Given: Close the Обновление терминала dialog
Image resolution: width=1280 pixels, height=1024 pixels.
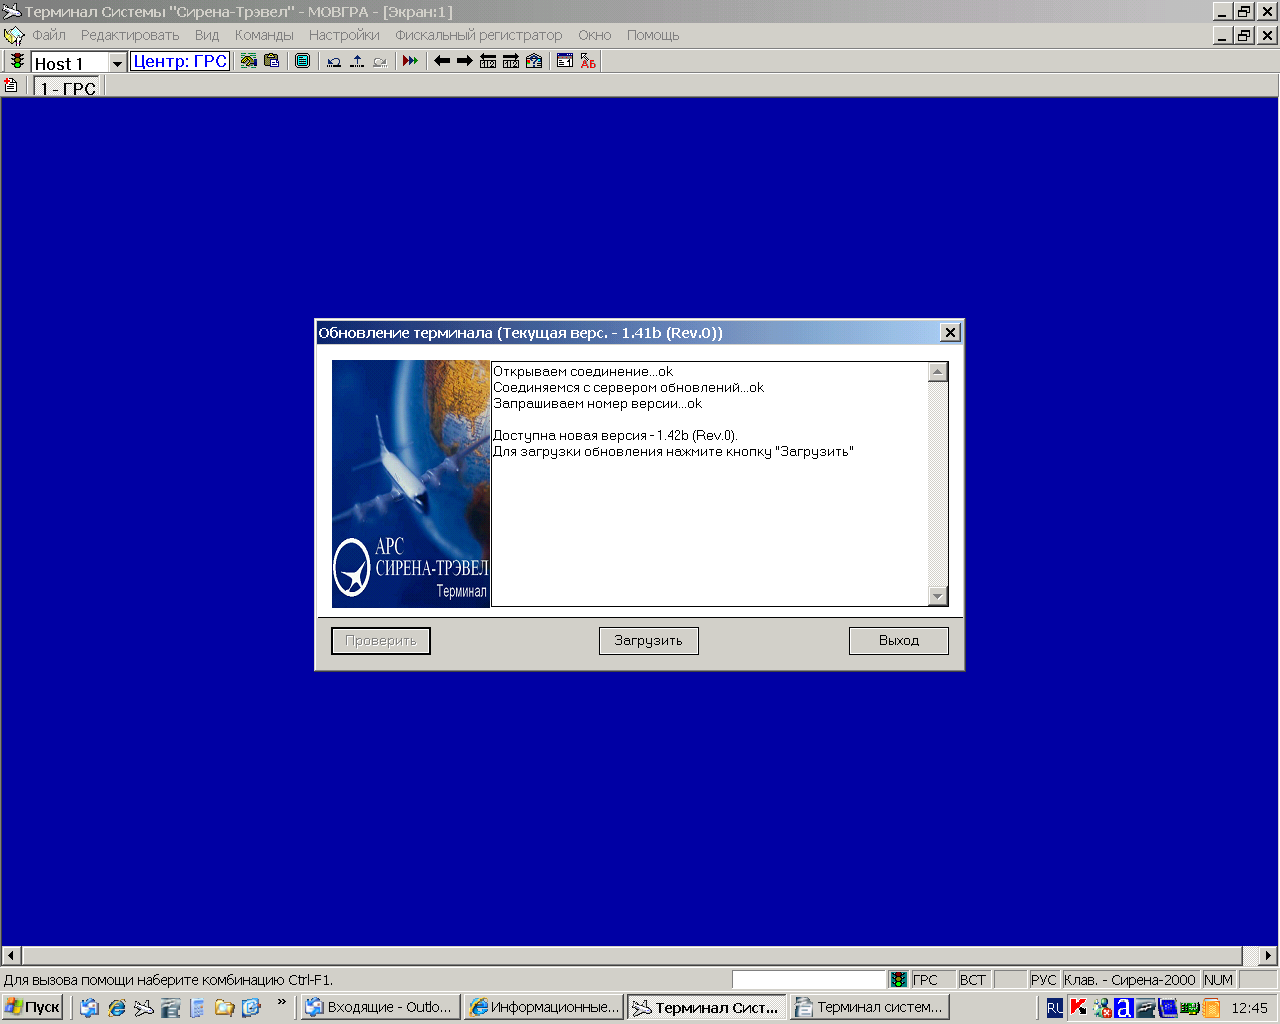Looking at the screenshot, I should coord(951,332).
